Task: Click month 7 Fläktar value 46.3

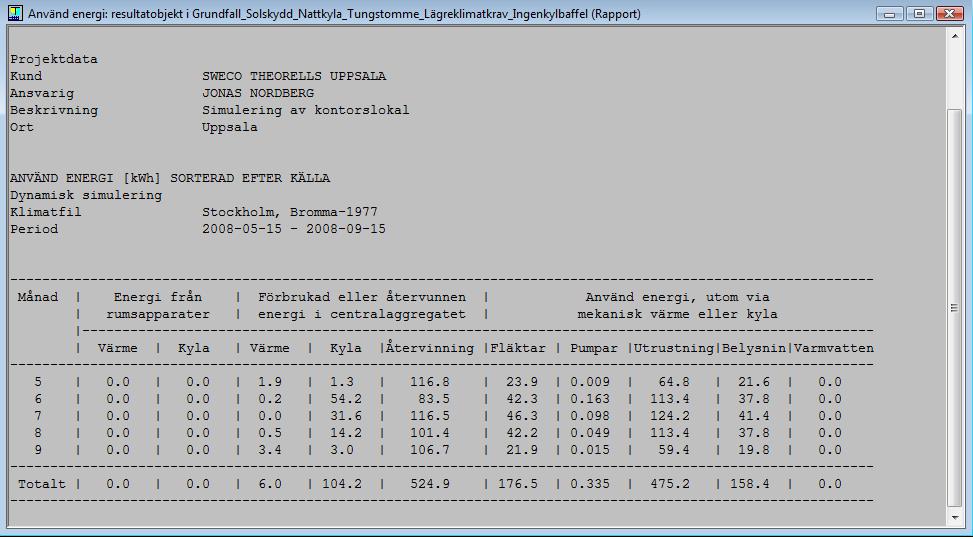Action: pyautogui.click(x=521, y=416)
